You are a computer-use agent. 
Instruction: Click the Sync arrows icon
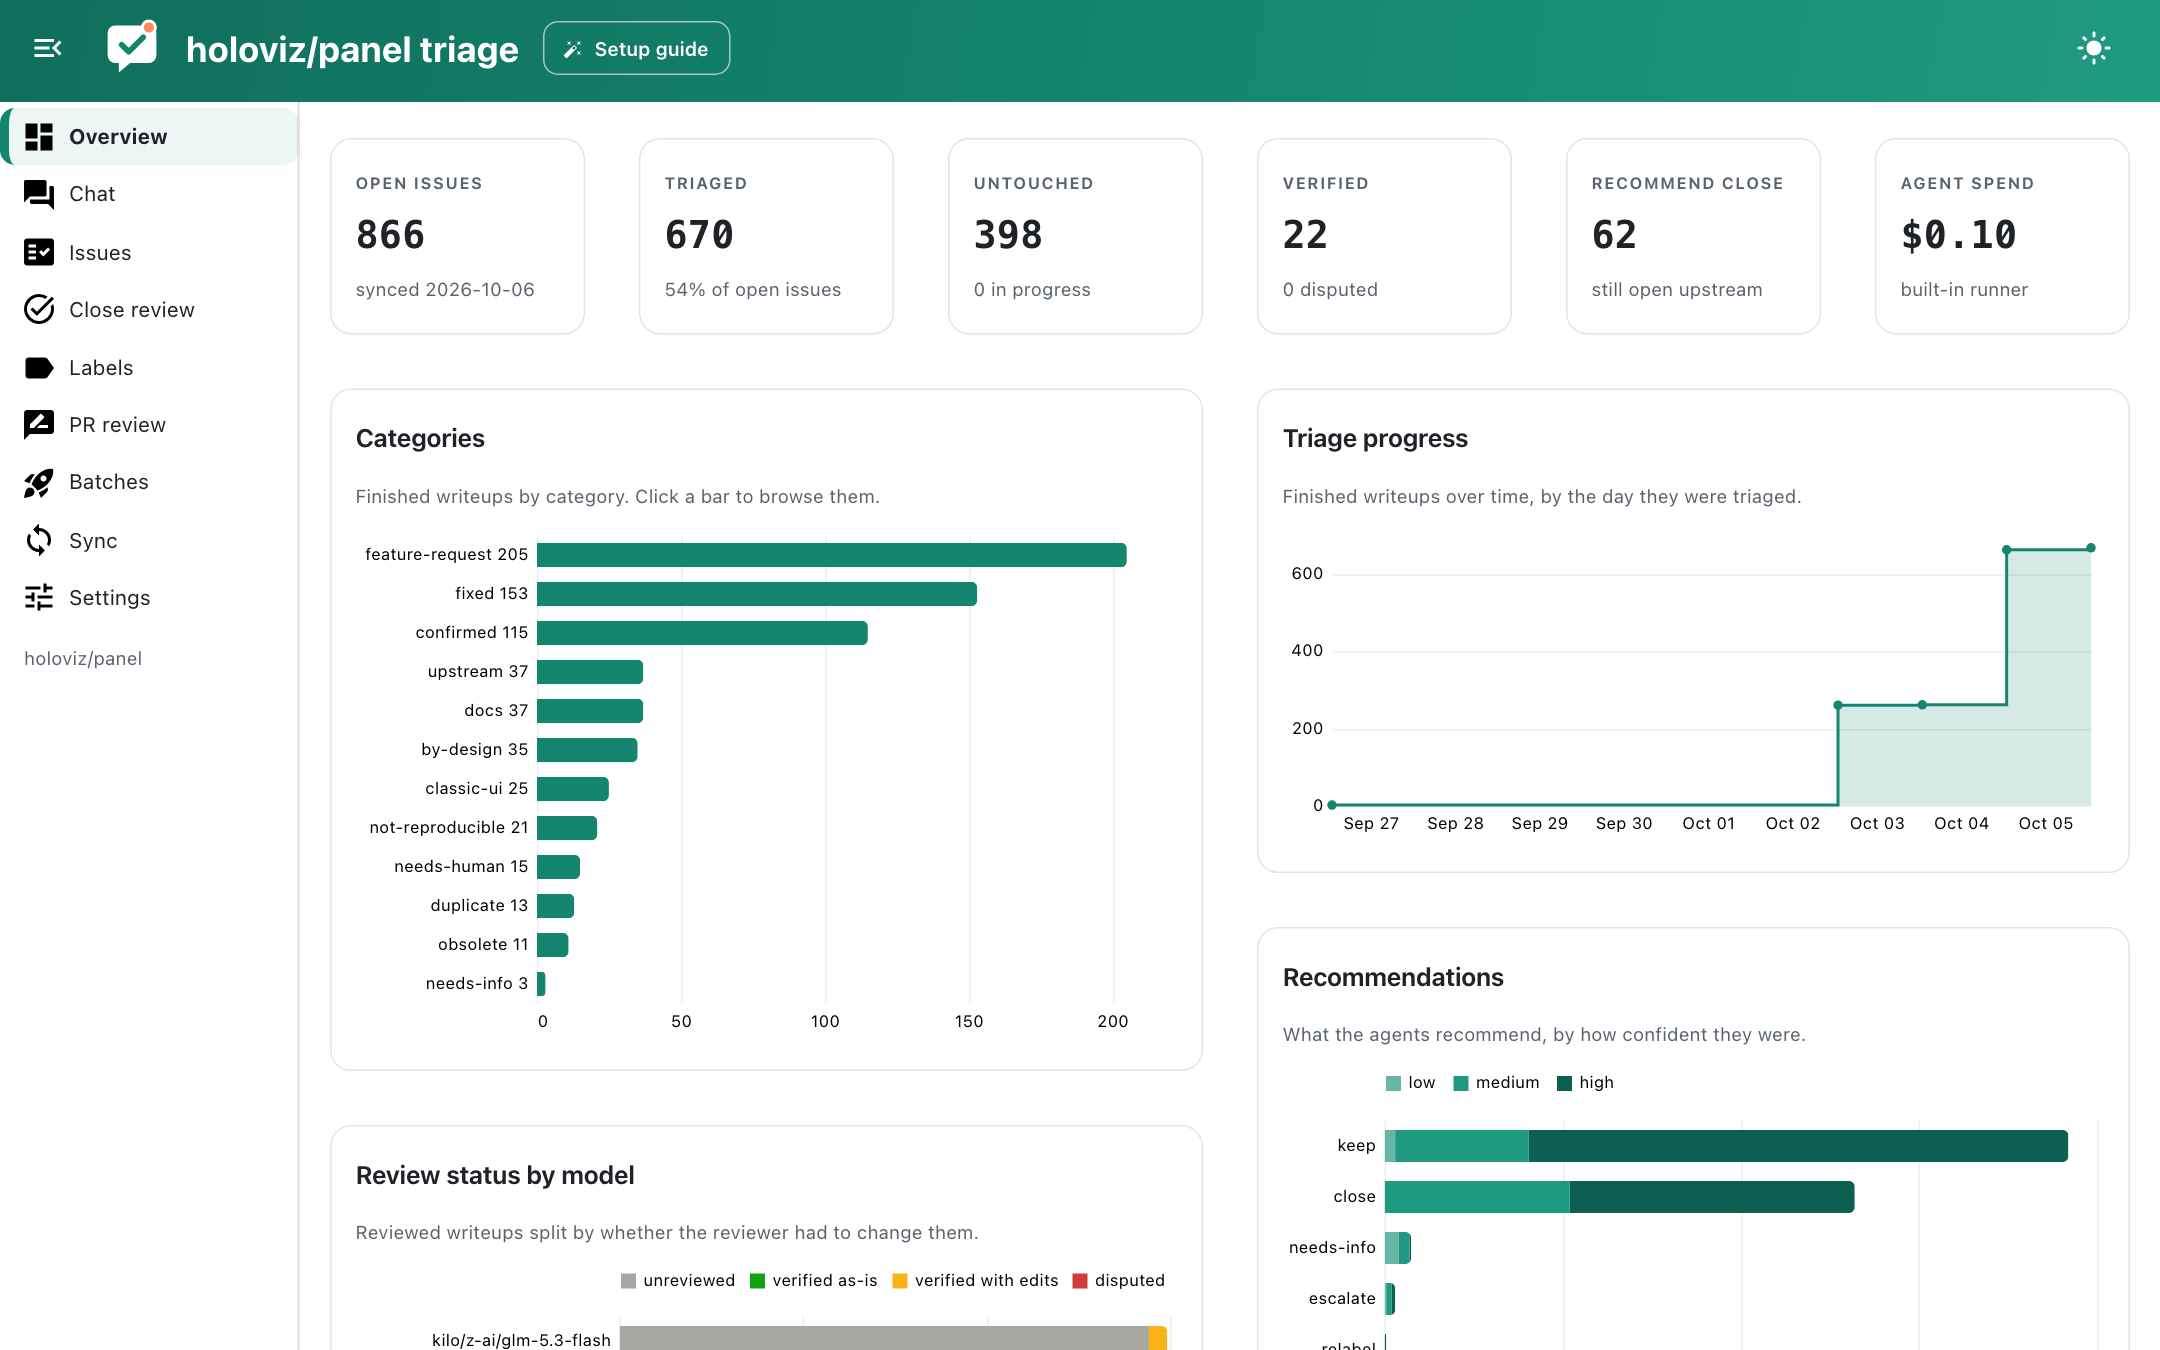(x=39, y=541)
